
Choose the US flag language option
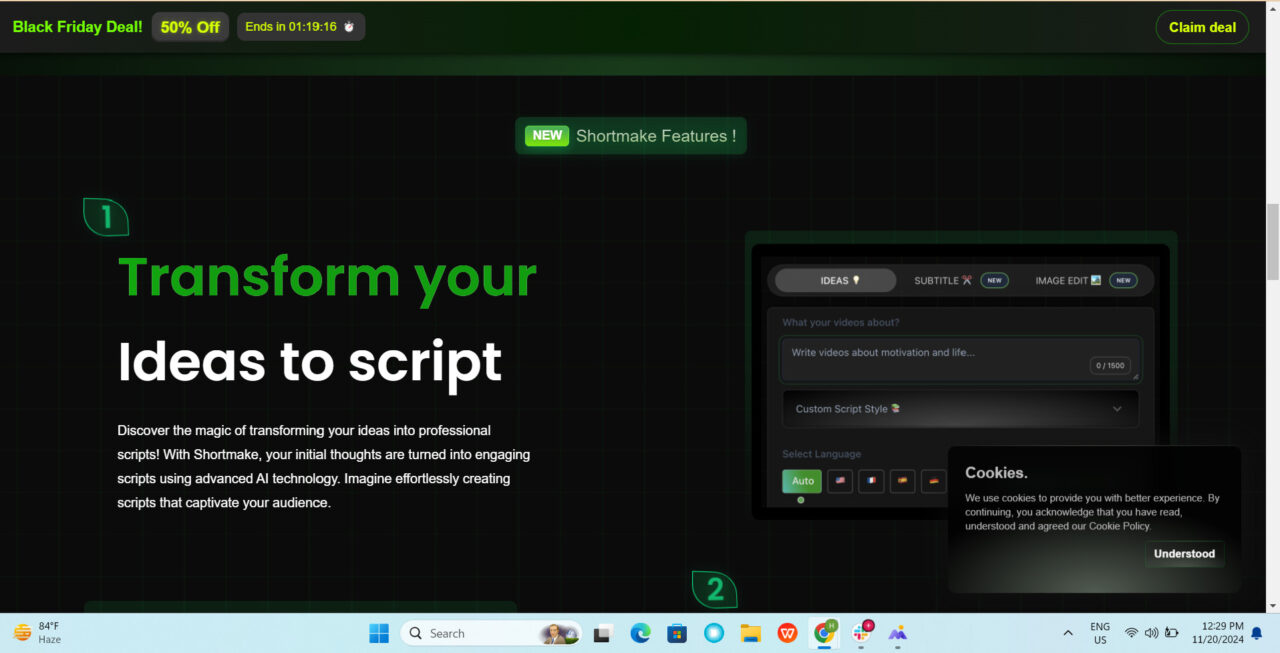840,481
